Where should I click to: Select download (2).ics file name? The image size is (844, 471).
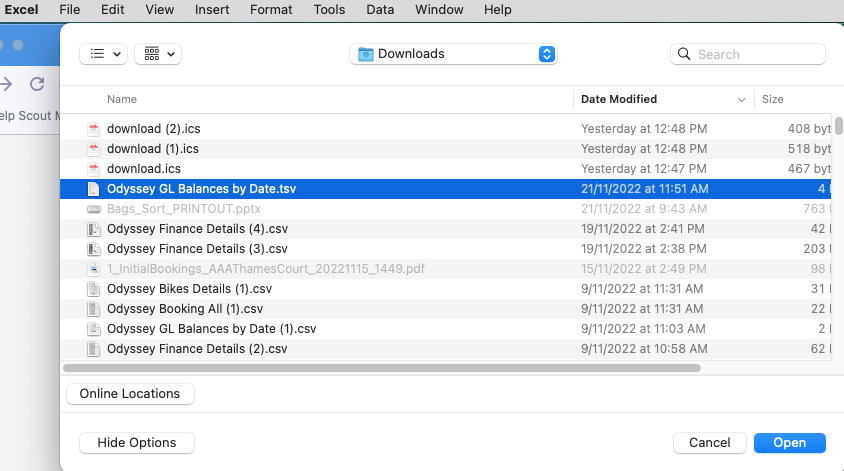pos(153,129)
